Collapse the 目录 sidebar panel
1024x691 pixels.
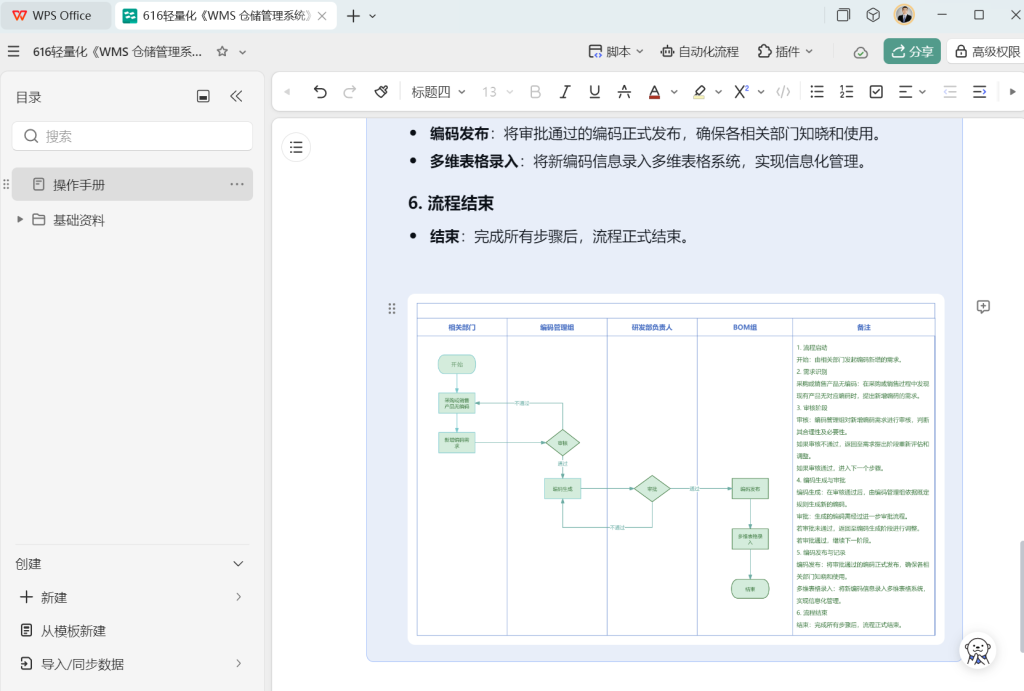(x=236, y=97)
